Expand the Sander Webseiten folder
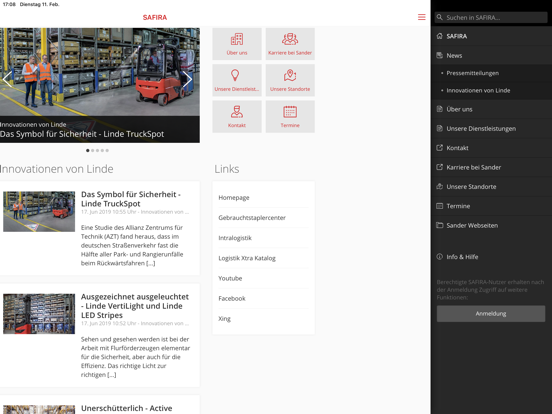Screen dimensions: 552x414 491,225
